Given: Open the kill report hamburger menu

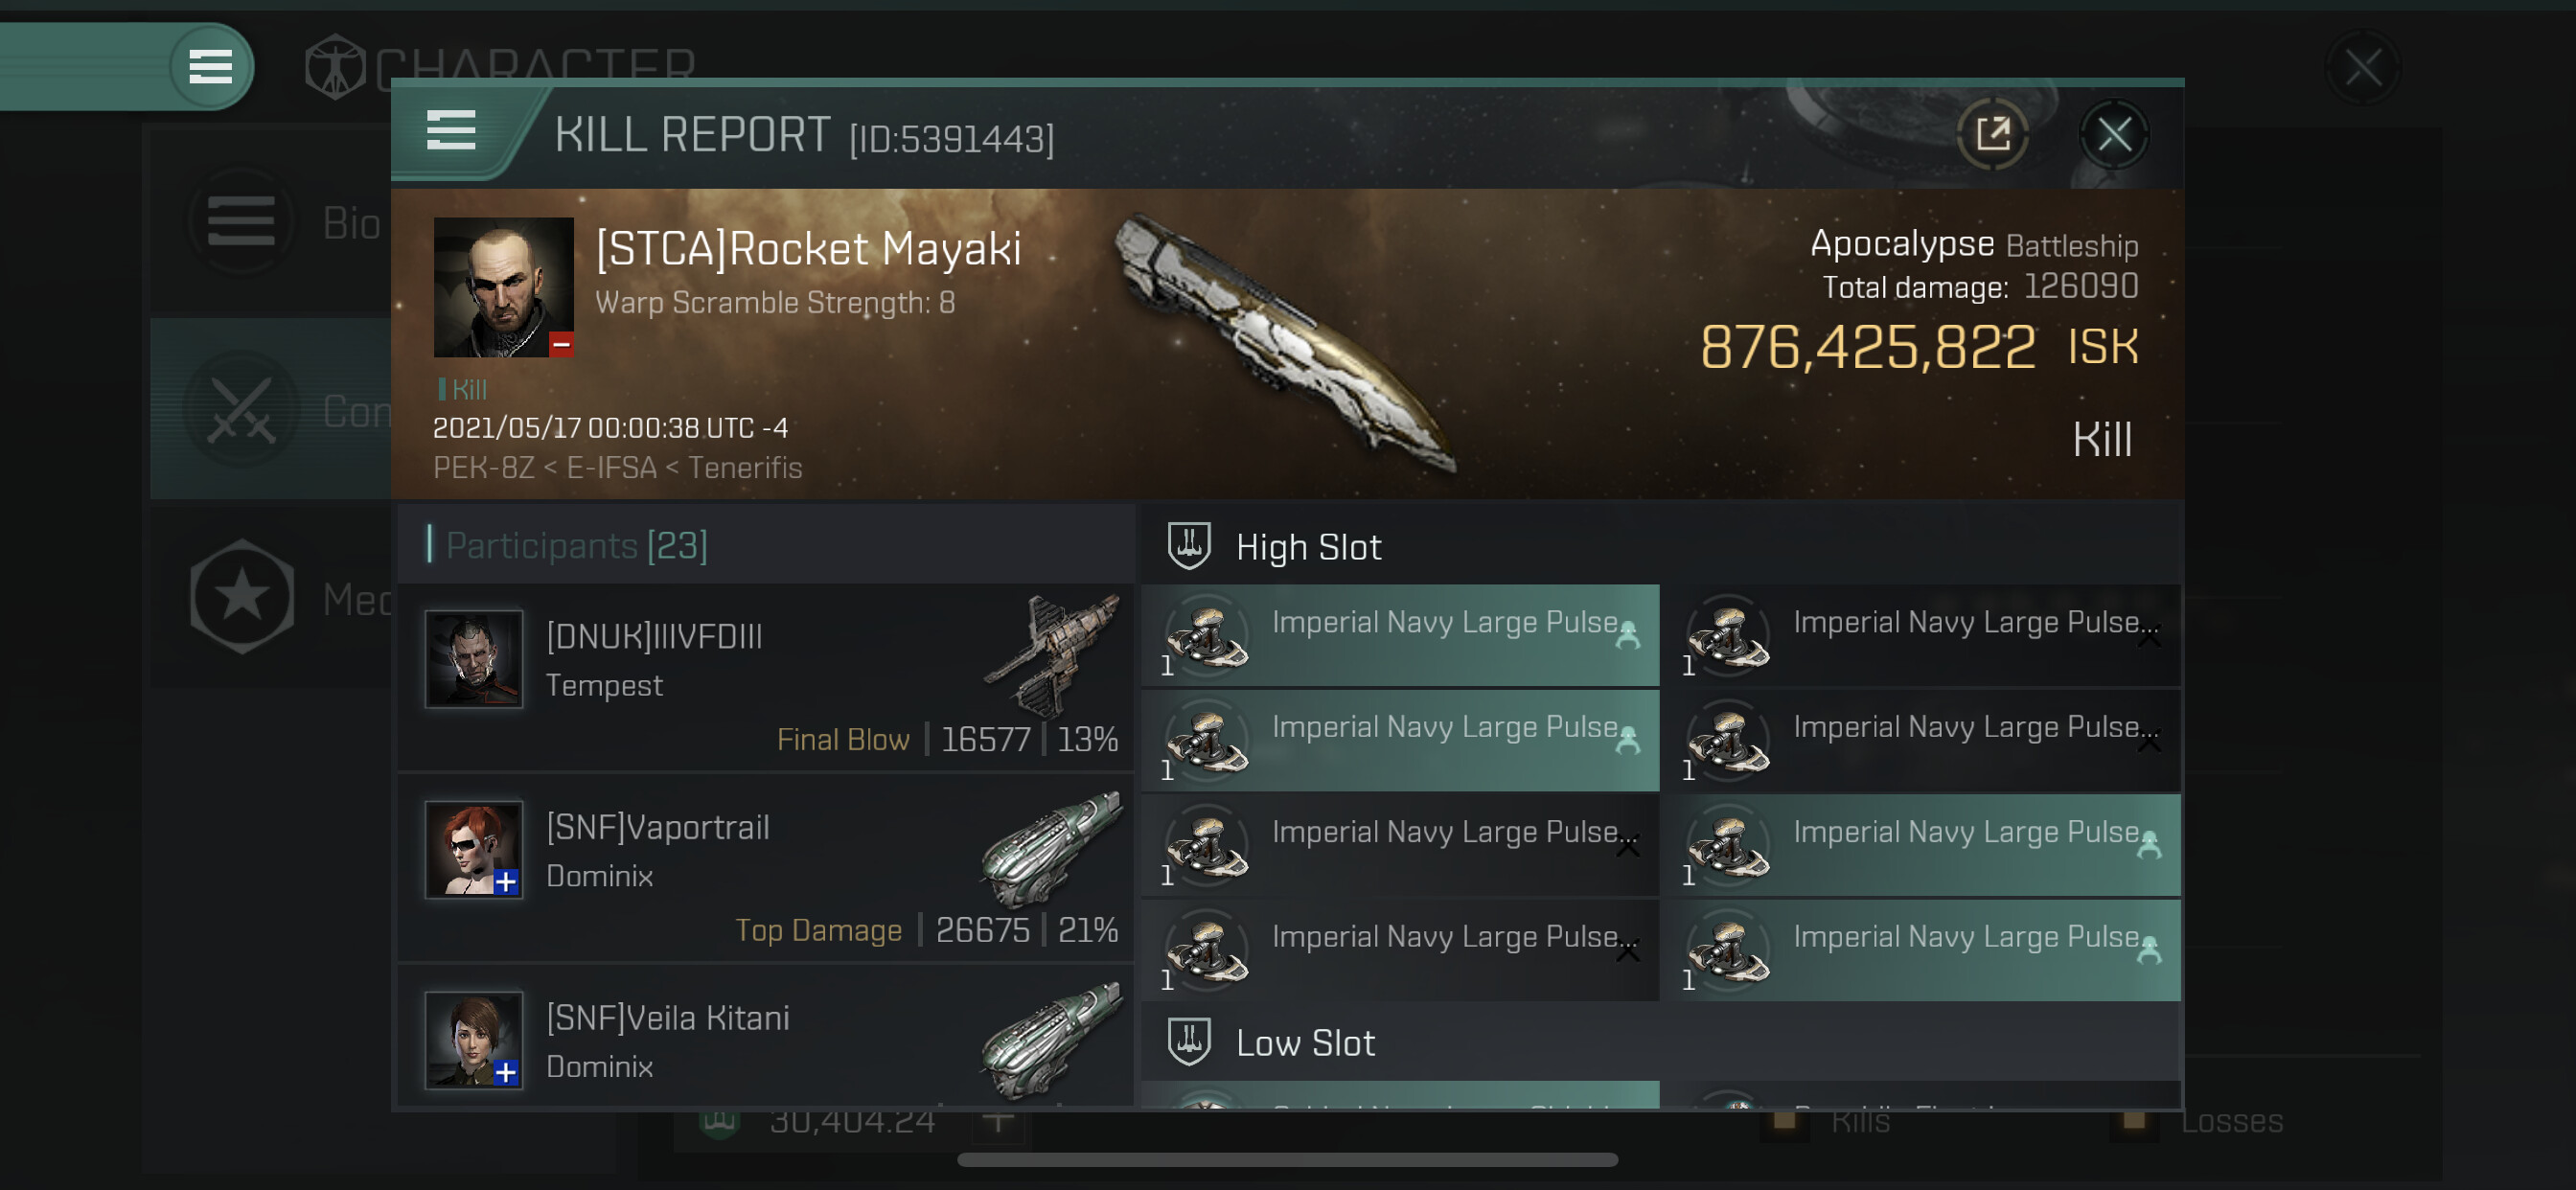Looking at the screenshot, I should (x=451, y=131).
